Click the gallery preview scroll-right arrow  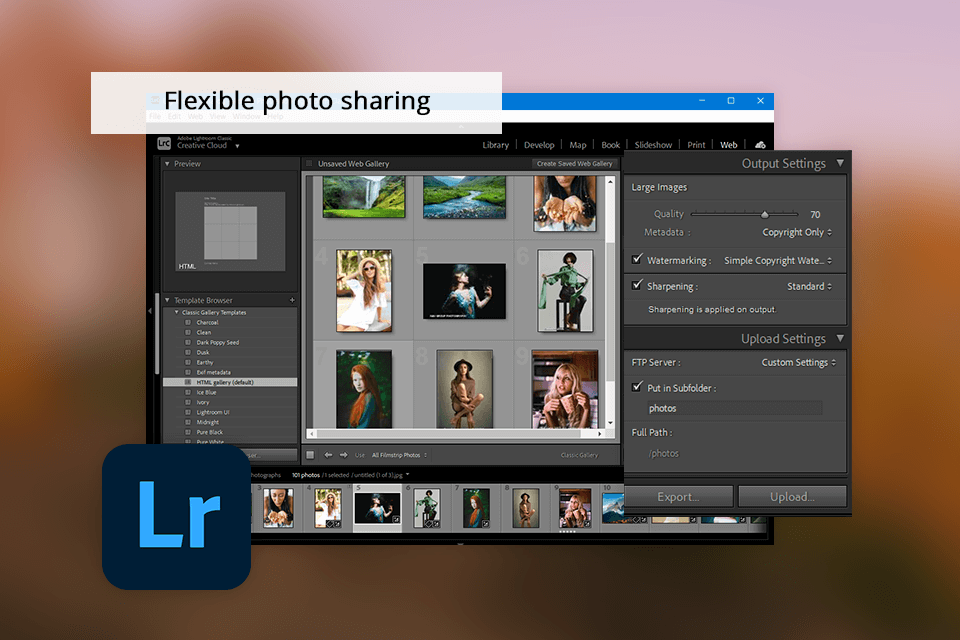tap(600, 434)
